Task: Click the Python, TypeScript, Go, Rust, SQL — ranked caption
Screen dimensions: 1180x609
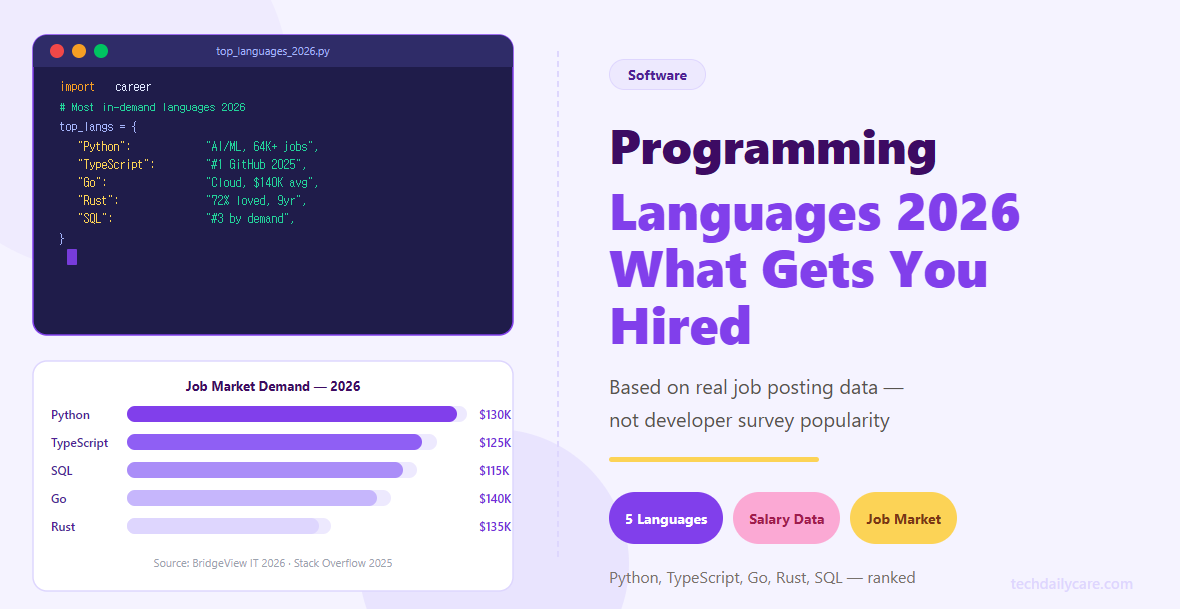Action: pos(762,577)
